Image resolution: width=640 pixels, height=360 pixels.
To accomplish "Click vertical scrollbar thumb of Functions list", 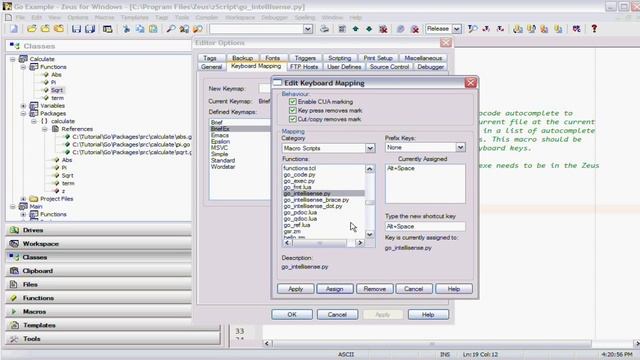I will pyautogui.click(x=370, y=202).
